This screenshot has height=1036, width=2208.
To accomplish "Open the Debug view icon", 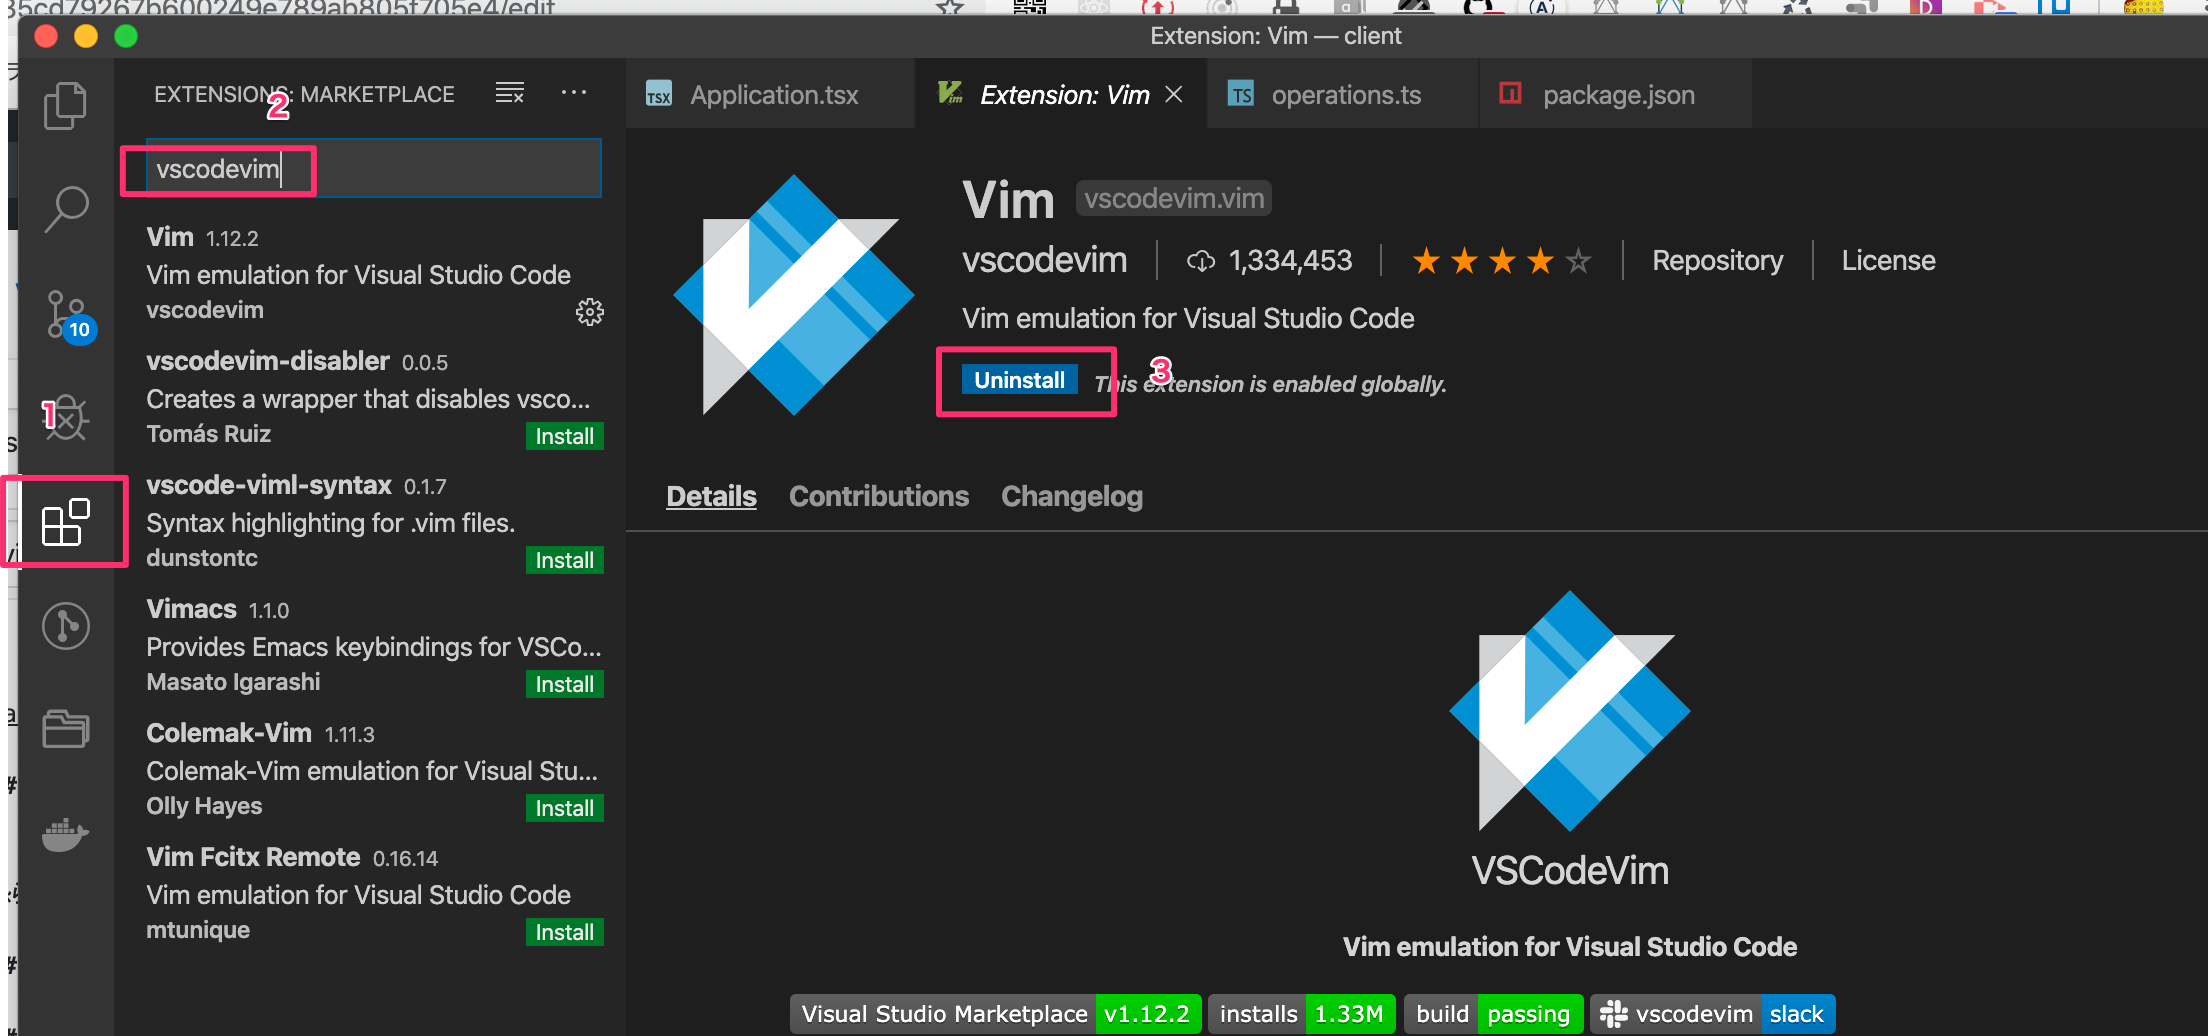I will point(66,418).
